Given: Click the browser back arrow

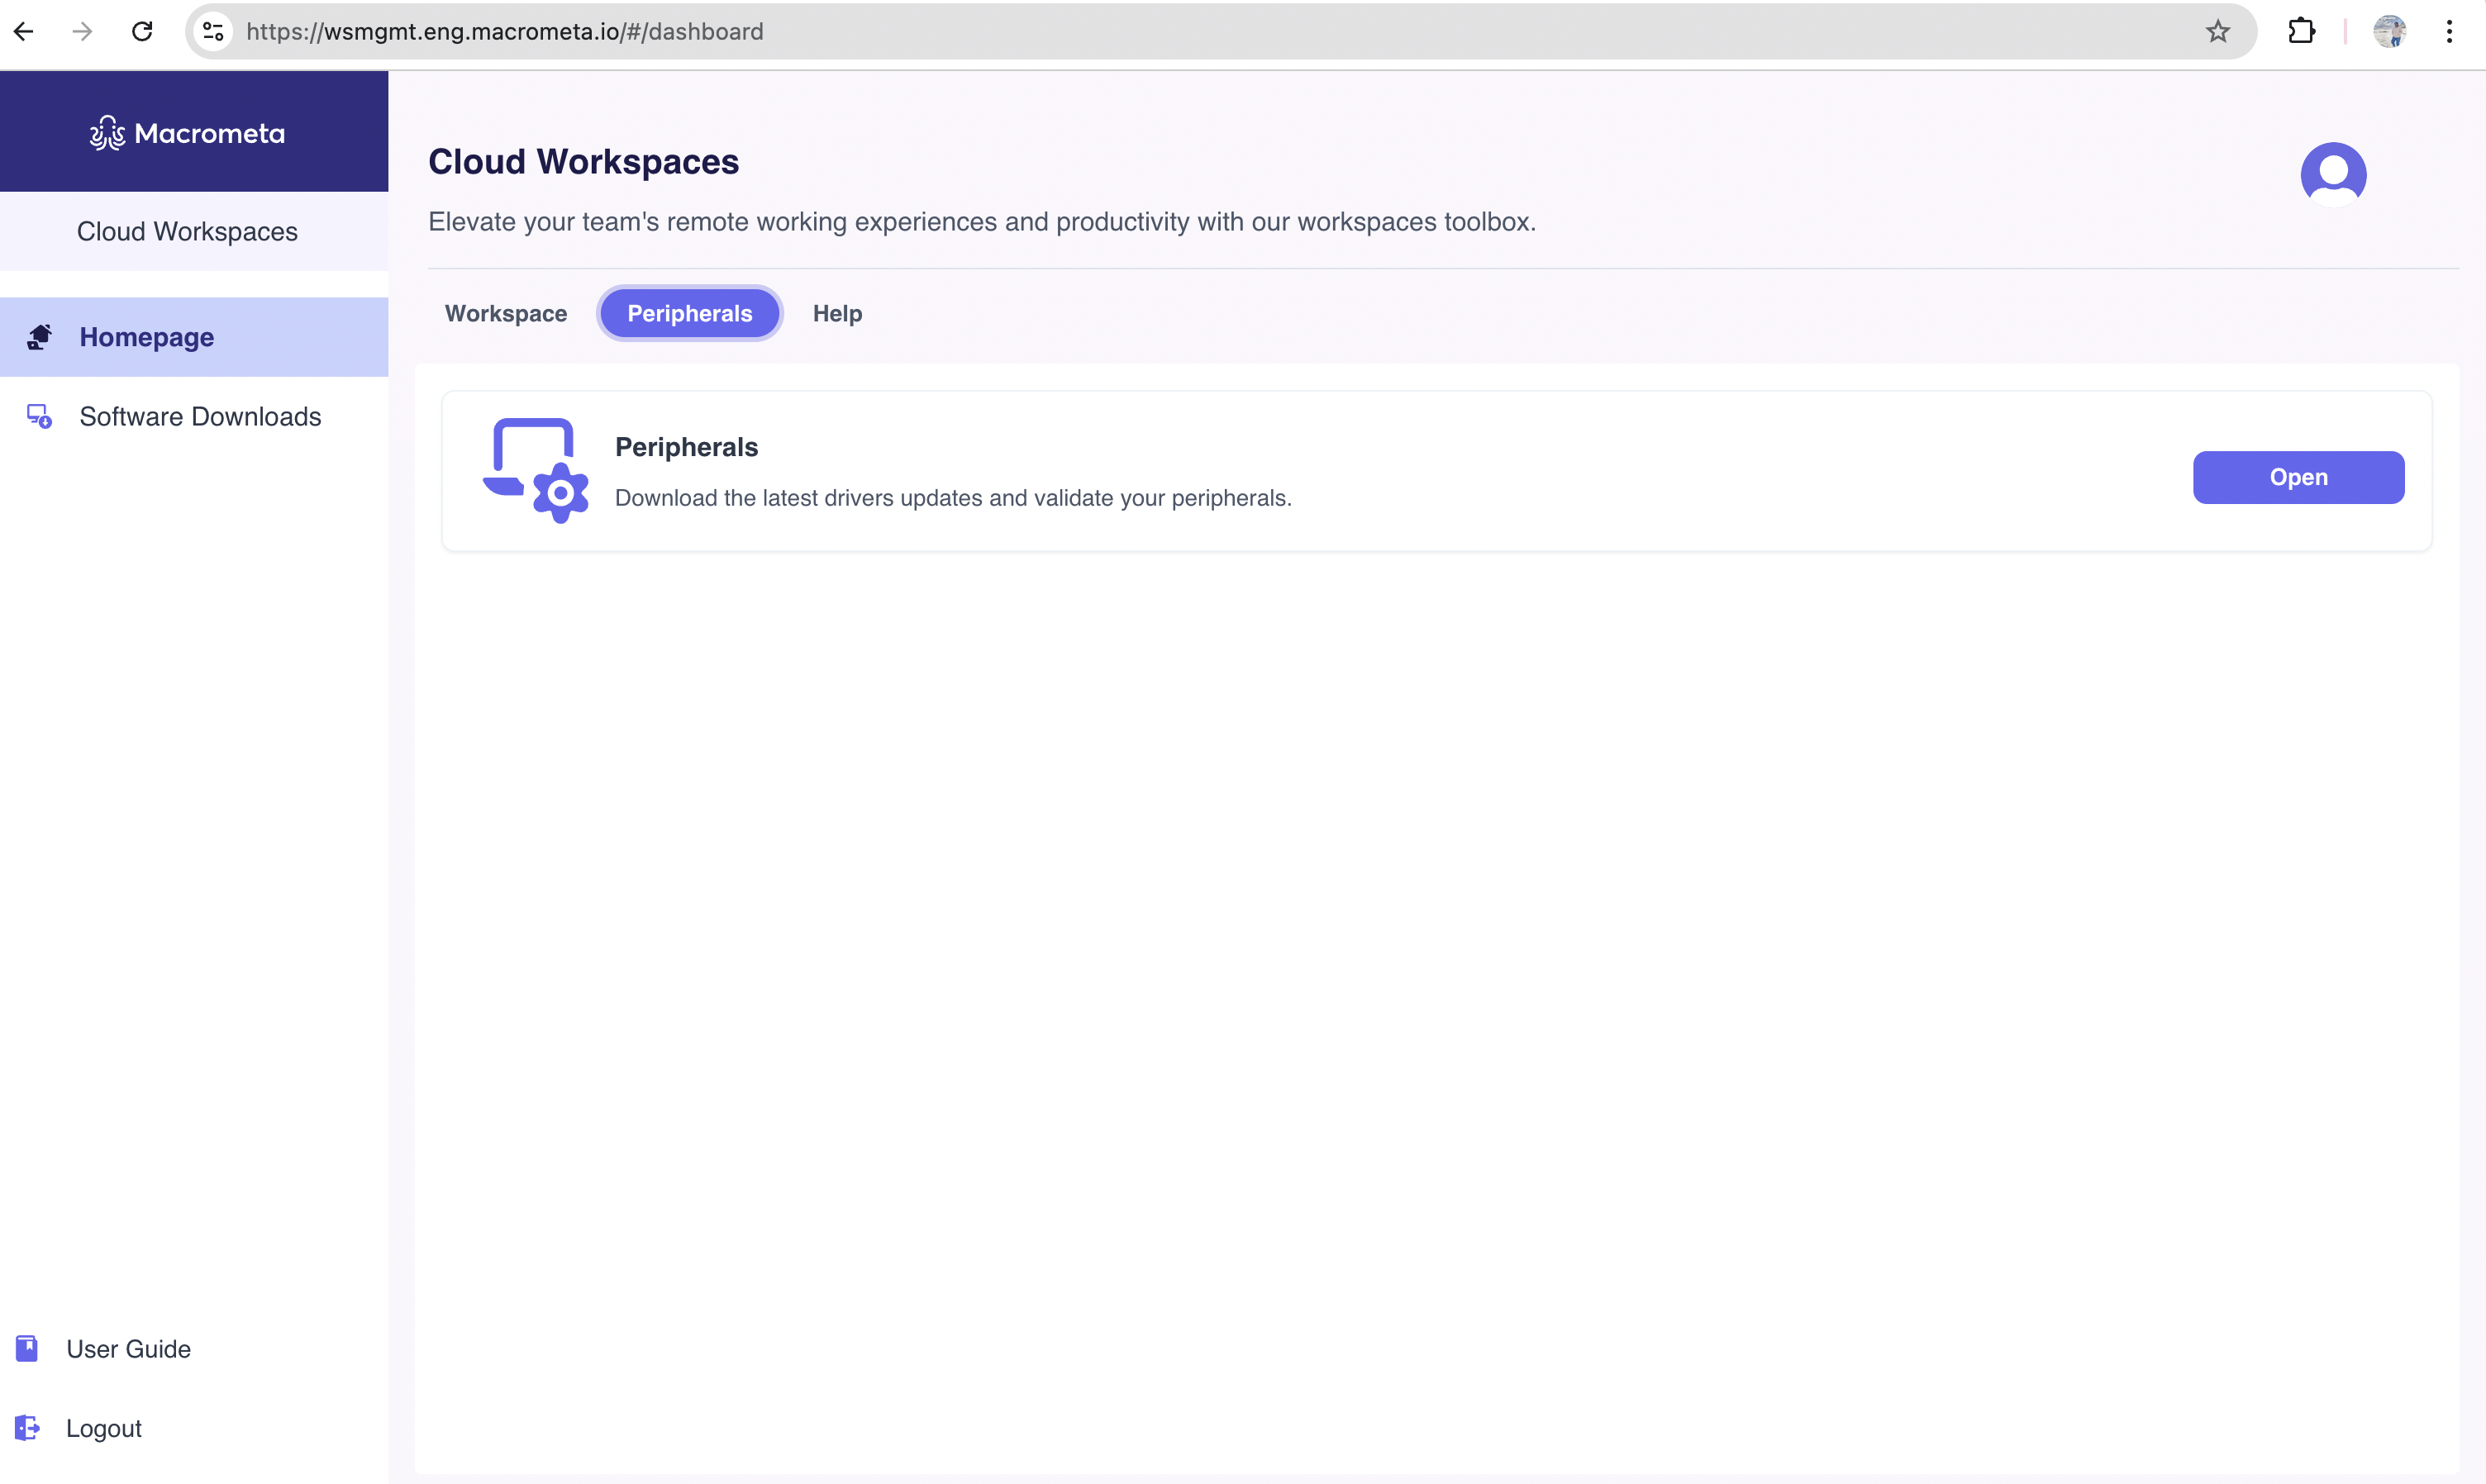Looking at the screenshot, I should (x=24, y=31).
